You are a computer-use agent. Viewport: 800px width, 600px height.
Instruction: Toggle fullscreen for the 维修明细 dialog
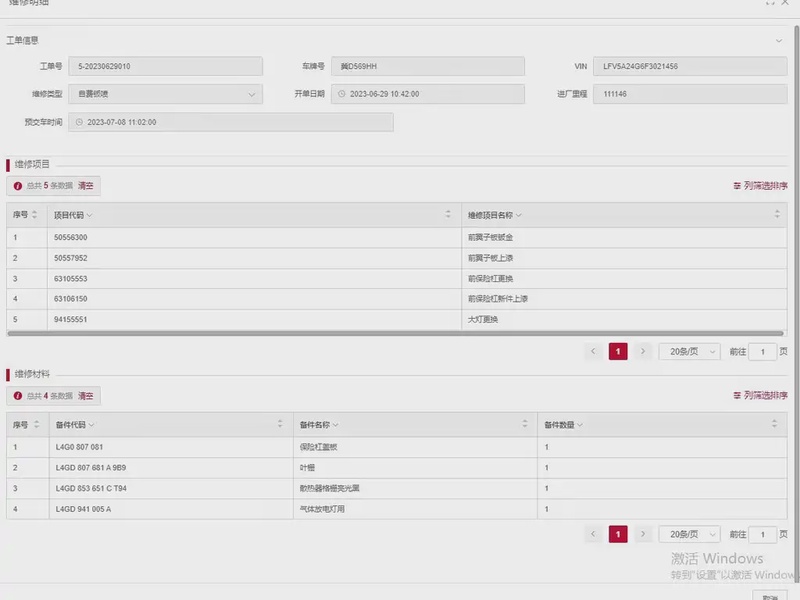(x=770, y=3)
